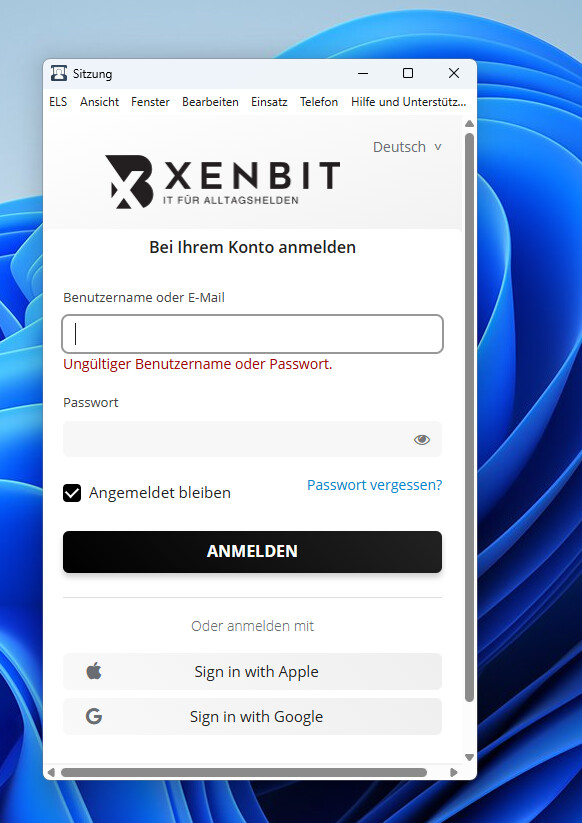Click the Apple logo icon

coord(94,671)
